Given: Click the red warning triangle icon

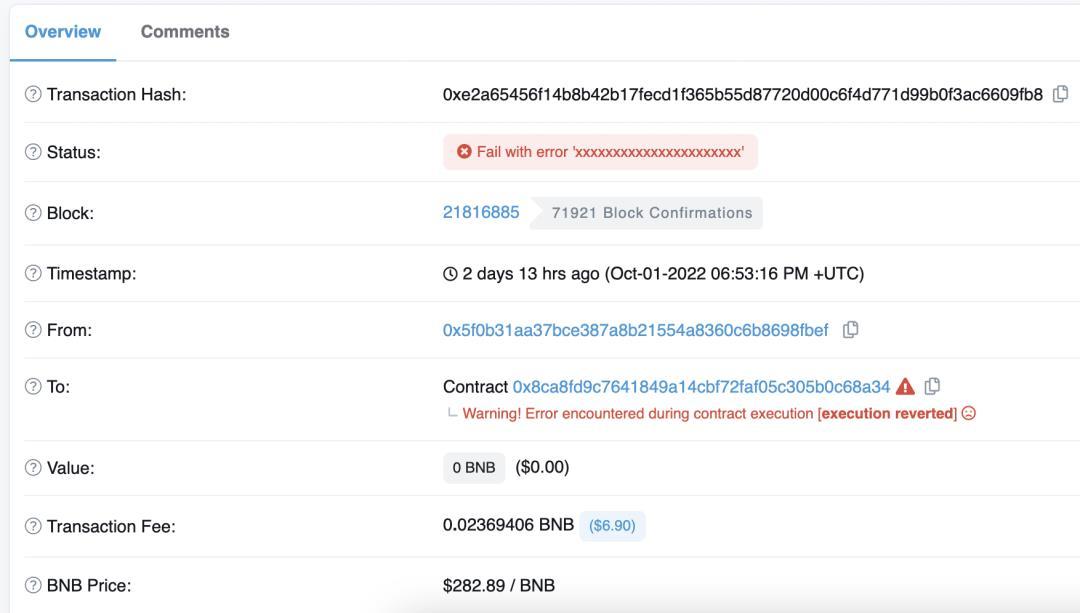Looking at the screenshot, I should point(906,386).
